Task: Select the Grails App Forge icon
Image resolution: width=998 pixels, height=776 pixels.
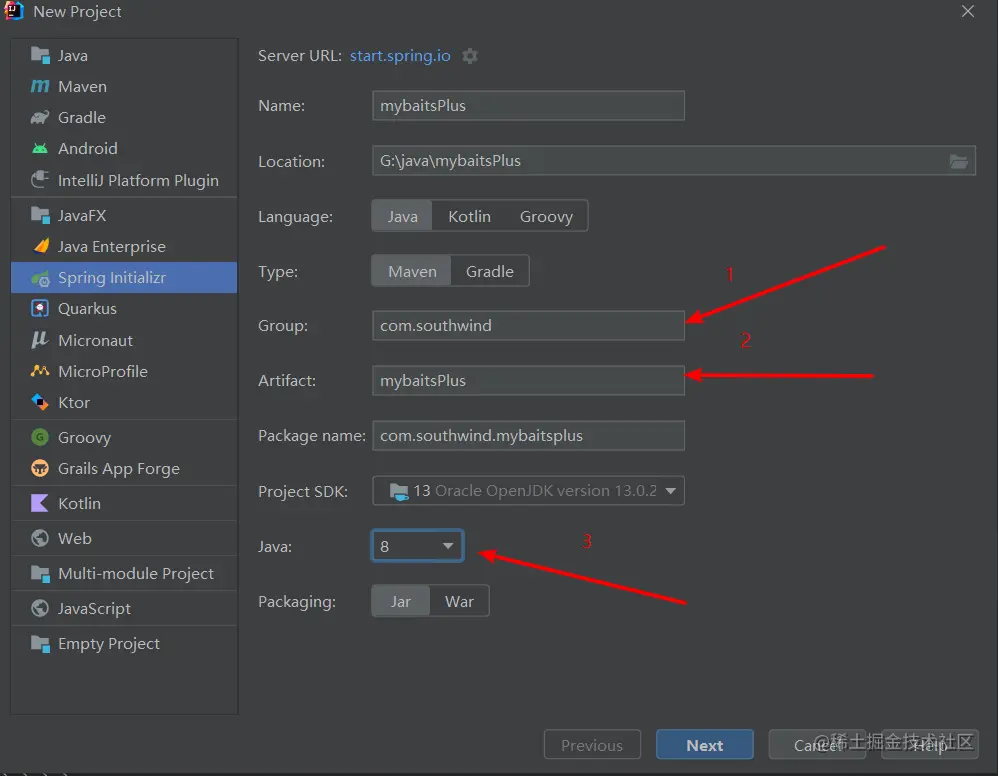Action: pyautogui.click(x=40, y=468)
